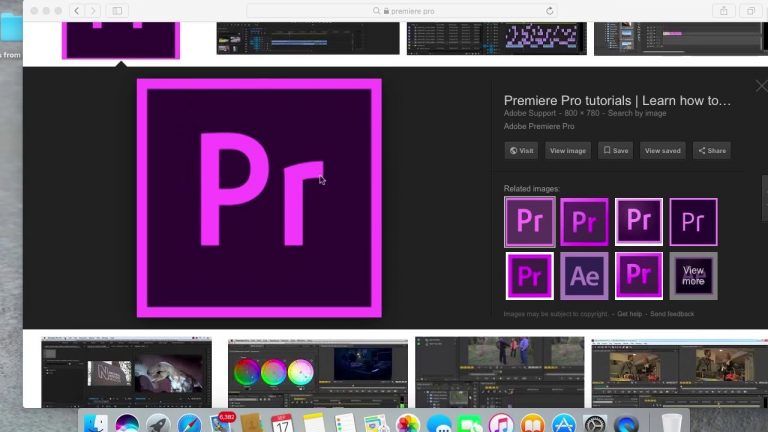The image size is (768, 432).
Task: Select the After Effects Ae related image
Action: pyautogui.click(x=584, y=276)
